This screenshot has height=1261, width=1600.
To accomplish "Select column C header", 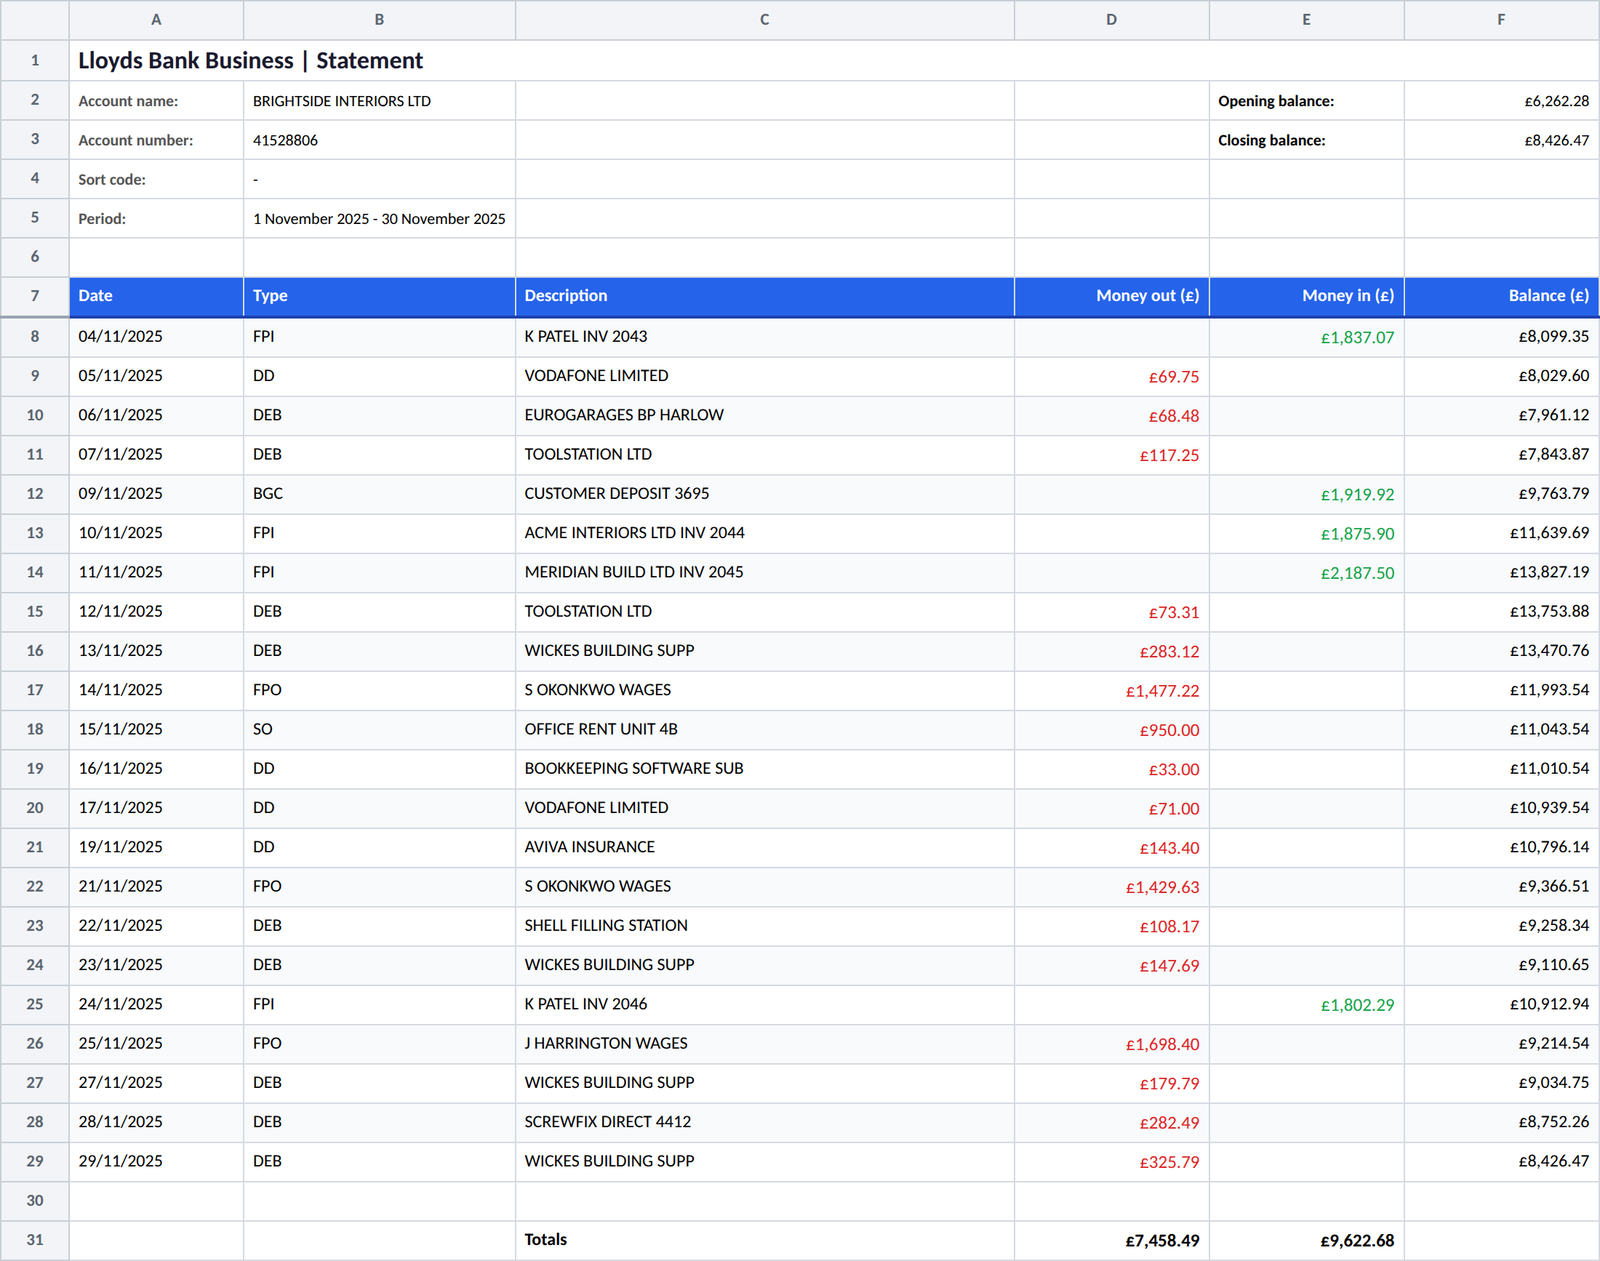I will point(764,20).
